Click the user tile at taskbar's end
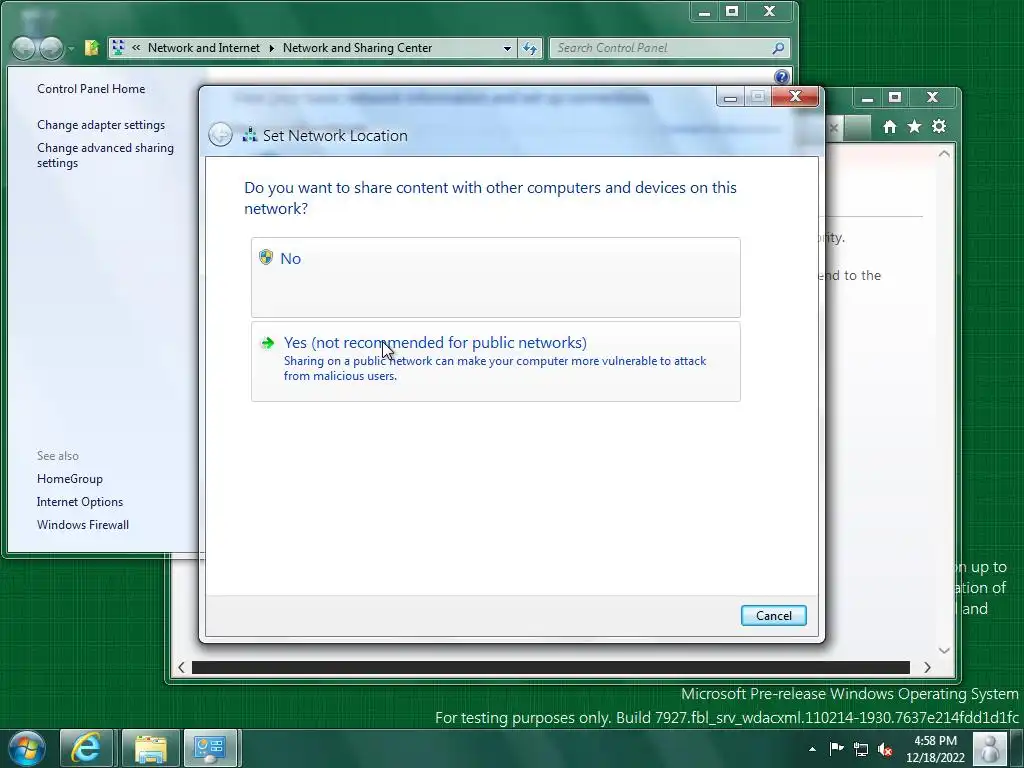 coord(989,748)
